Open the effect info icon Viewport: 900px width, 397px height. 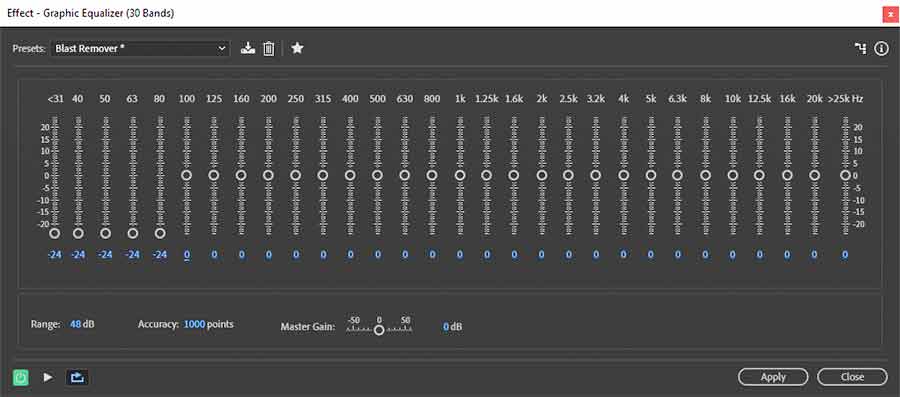click(881, 49)
